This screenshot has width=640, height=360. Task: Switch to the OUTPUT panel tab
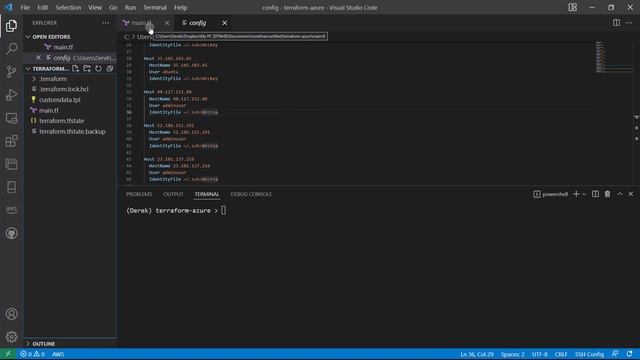(173, 194)
